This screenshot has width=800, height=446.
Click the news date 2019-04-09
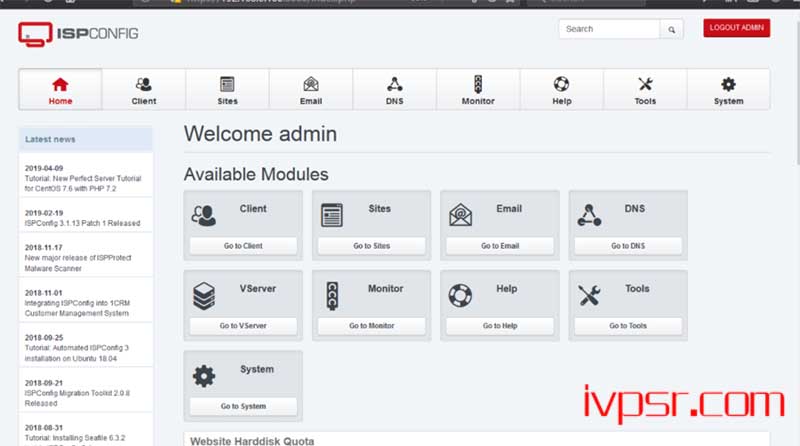click(x=44, y=168)
